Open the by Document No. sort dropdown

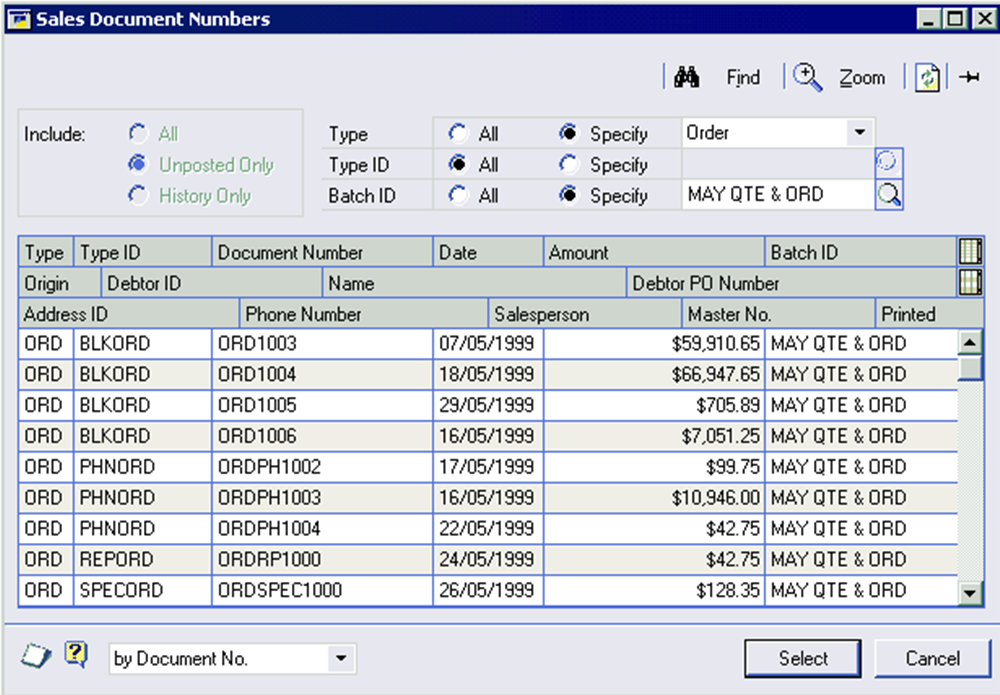pos(341,658)
